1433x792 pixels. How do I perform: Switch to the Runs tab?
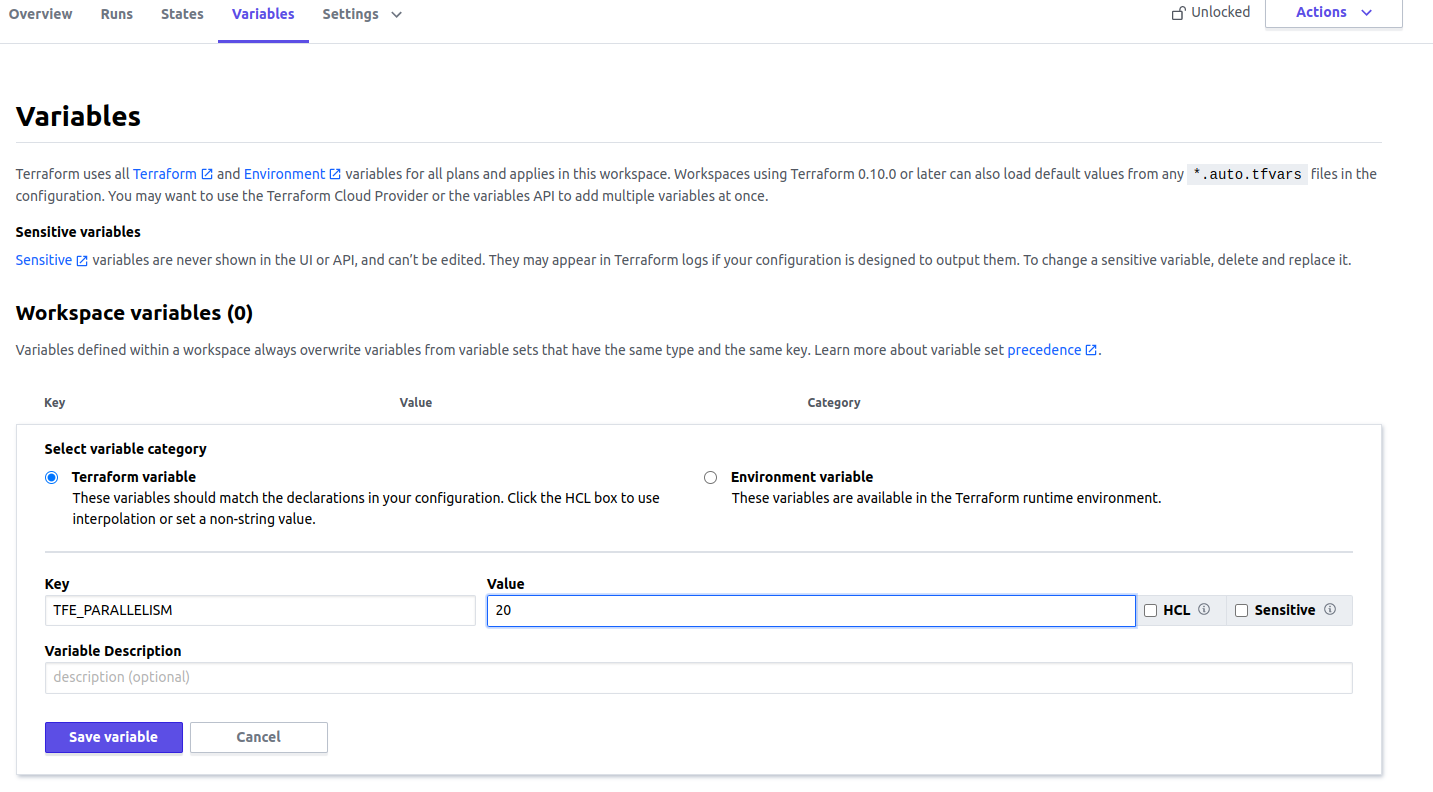[116, 14]
